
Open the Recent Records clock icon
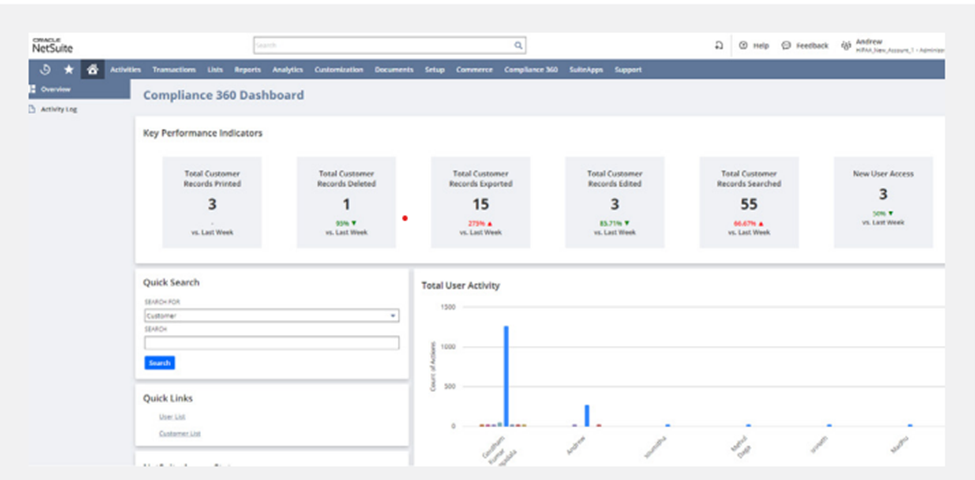coord(45,70)
